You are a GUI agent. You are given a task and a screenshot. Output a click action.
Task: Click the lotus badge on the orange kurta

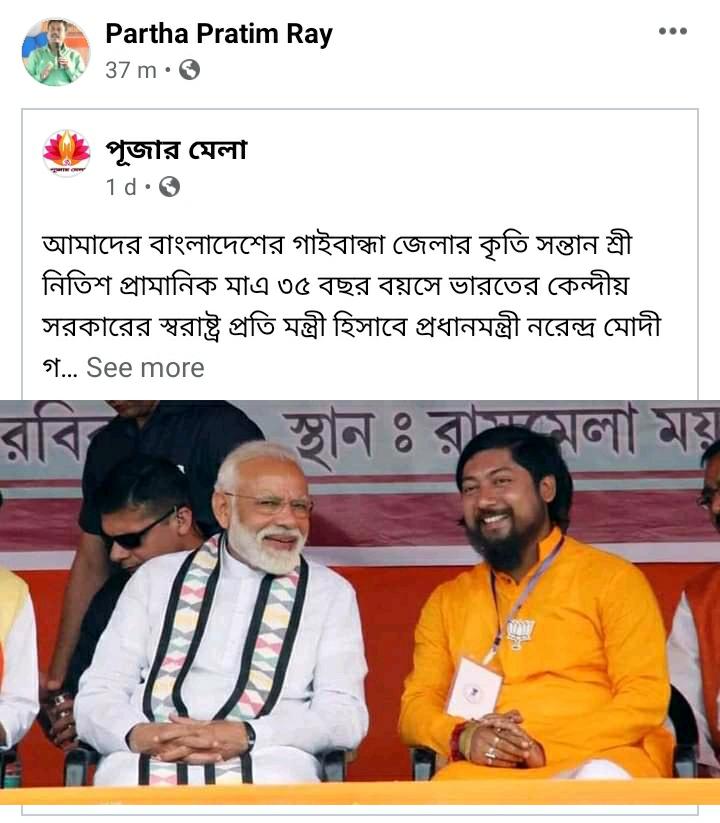[520, 632]
